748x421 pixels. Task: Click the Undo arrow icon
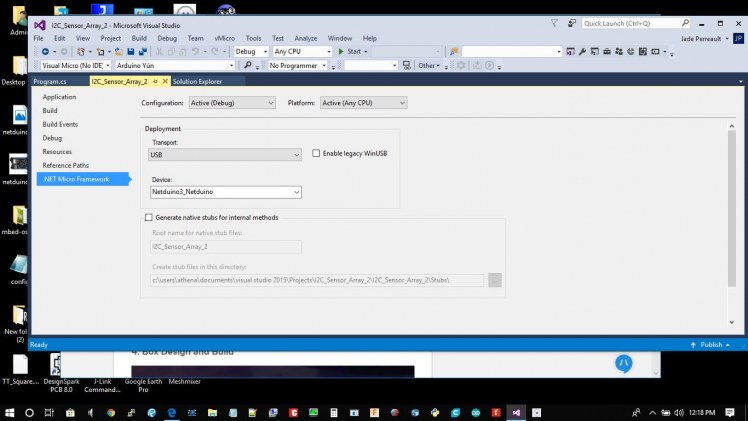click(195, 51)
